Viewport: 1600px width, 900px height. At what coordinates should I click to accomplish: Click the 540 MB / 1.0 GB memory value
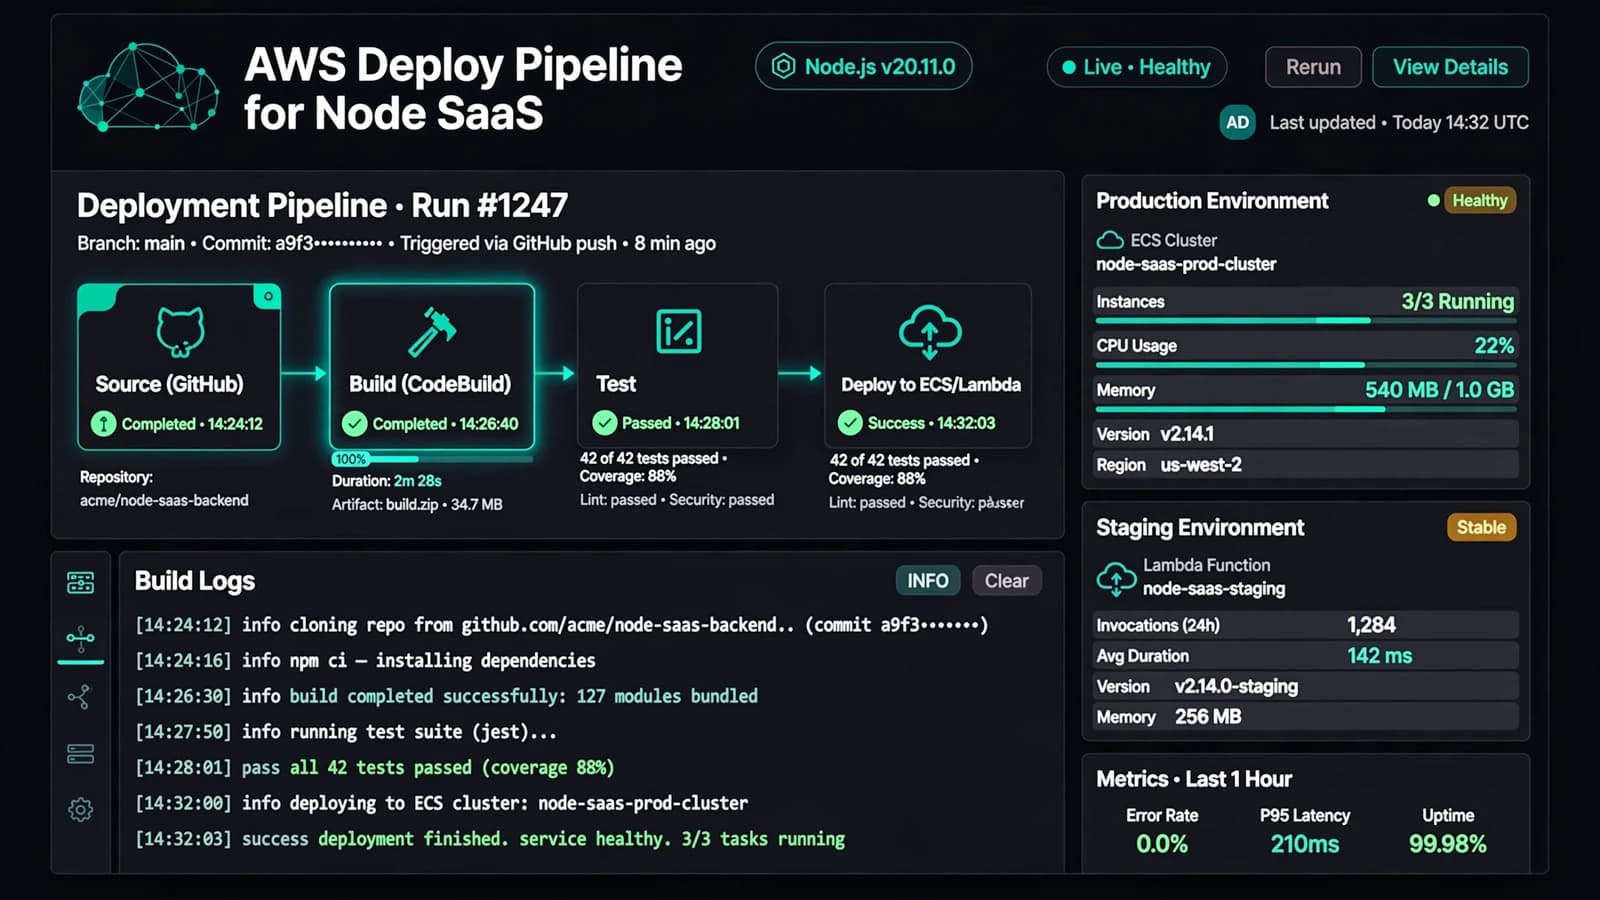(x=1439, y=389)
